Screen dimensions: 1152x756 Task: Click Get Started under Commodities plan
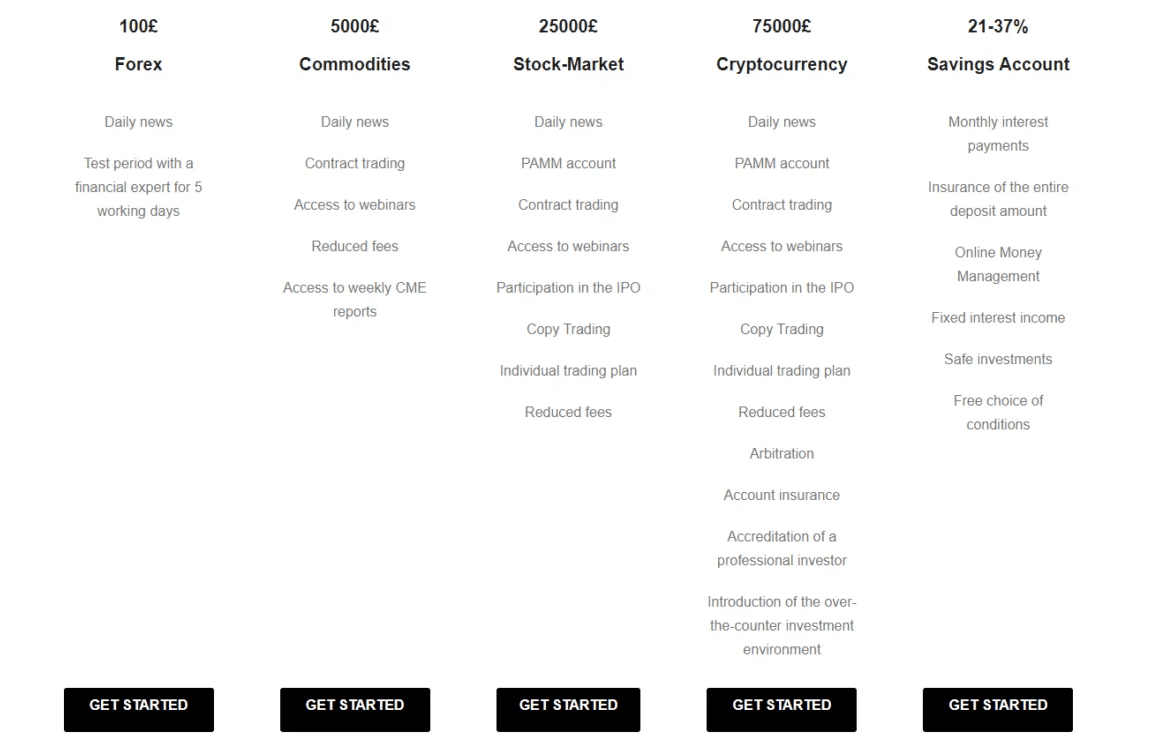click(x=355, y=709)
